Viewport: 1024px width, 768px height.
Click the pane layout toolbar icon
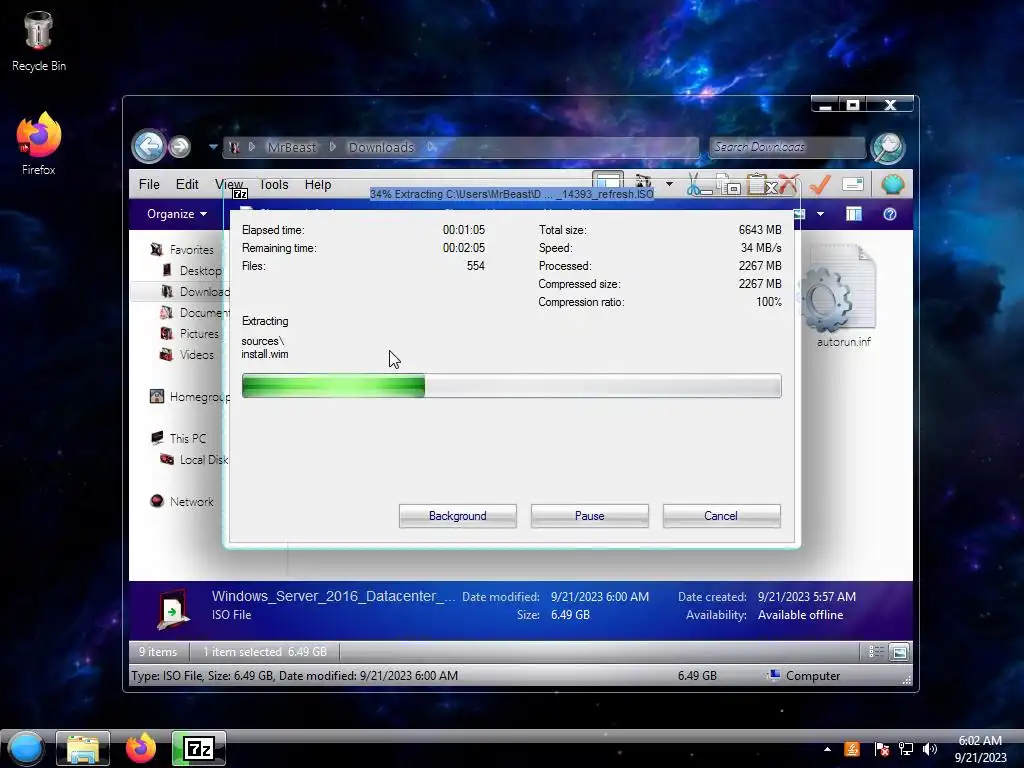tap(607, 182)
